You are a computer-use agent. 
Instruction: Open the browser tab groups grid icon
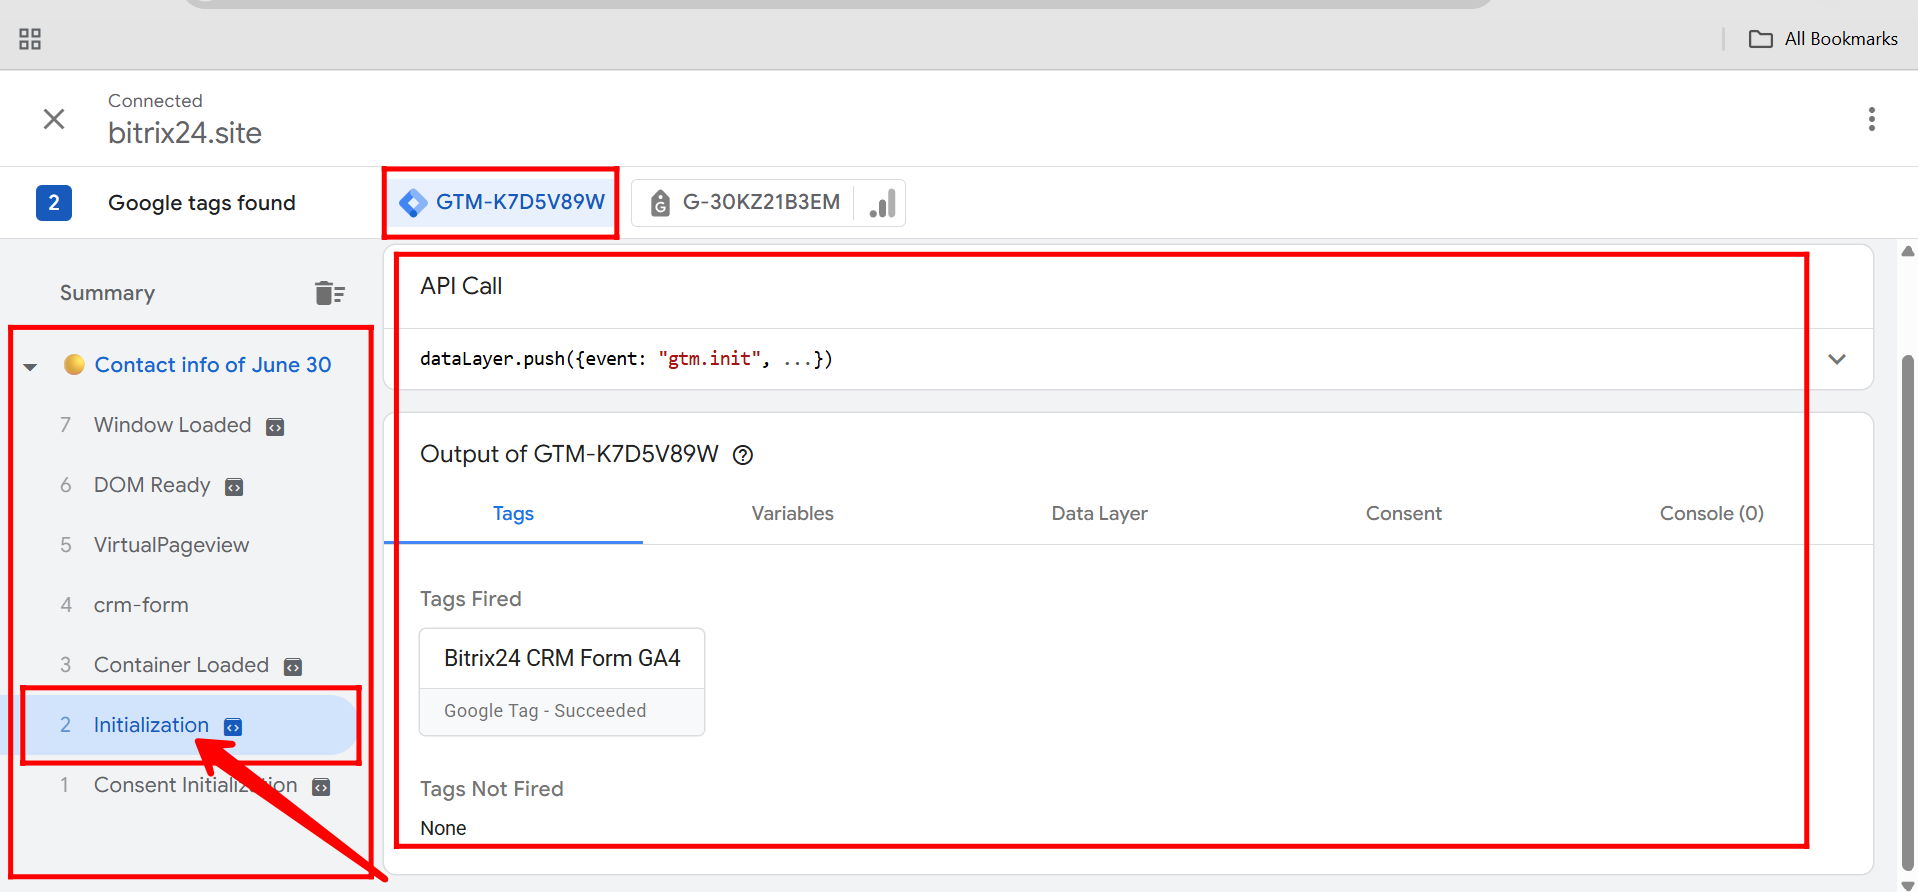pyautogui.click(x=30, y=39)
